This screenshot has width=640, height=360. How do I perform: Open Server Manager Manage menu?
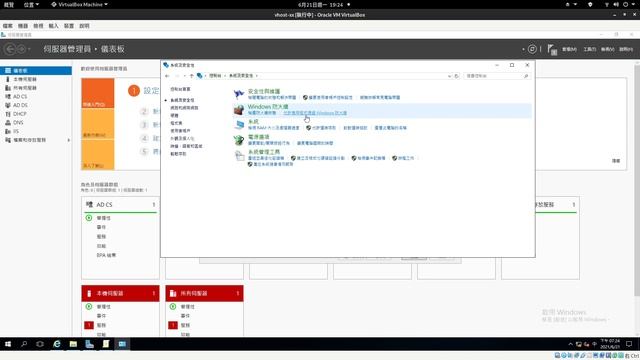tap(569, 49)
